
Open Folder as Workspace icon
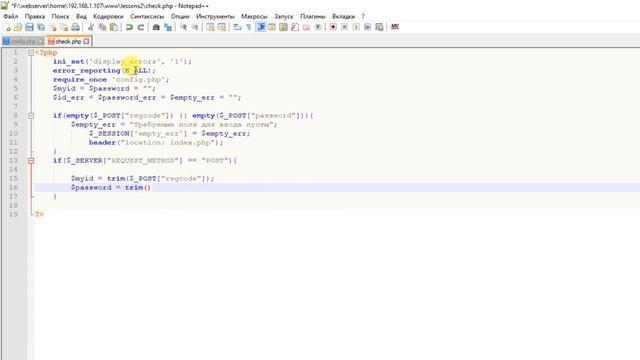[306, 27]
